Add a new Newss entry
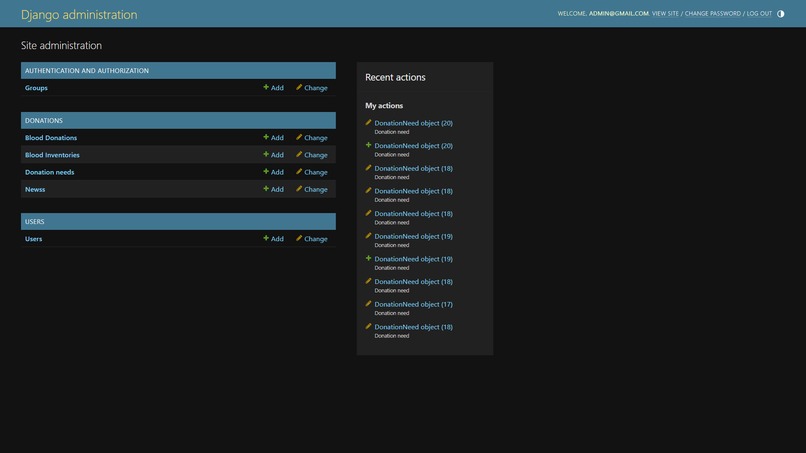 pos(273,189)
